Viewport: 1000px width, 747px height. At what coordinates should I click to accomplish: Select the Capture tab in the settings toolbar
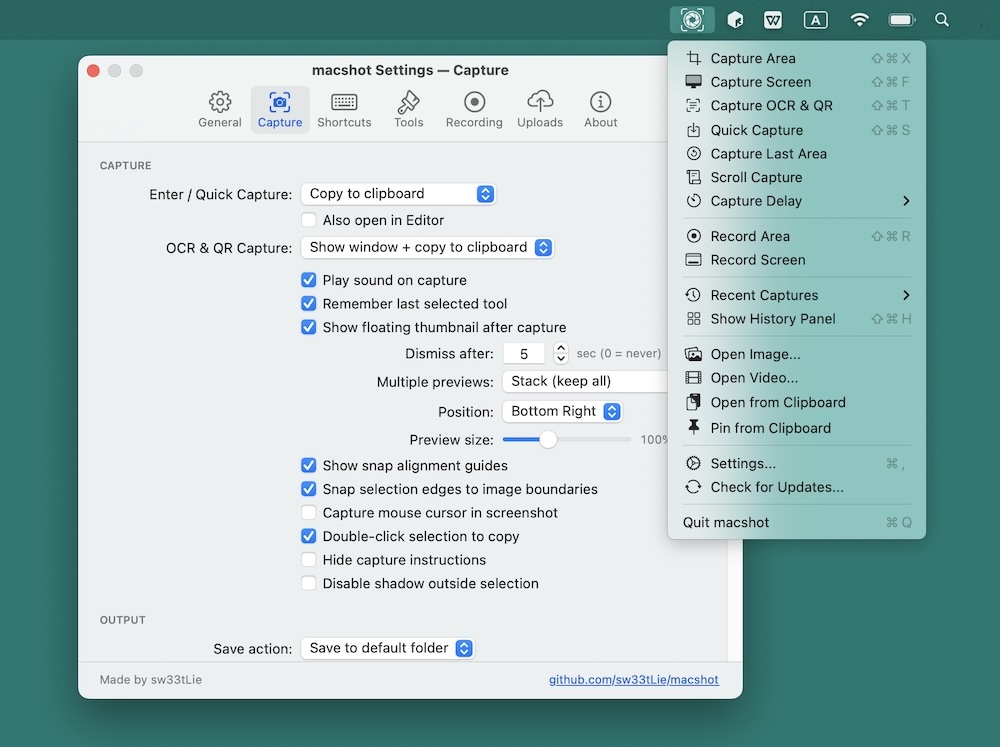coord(280,110)
